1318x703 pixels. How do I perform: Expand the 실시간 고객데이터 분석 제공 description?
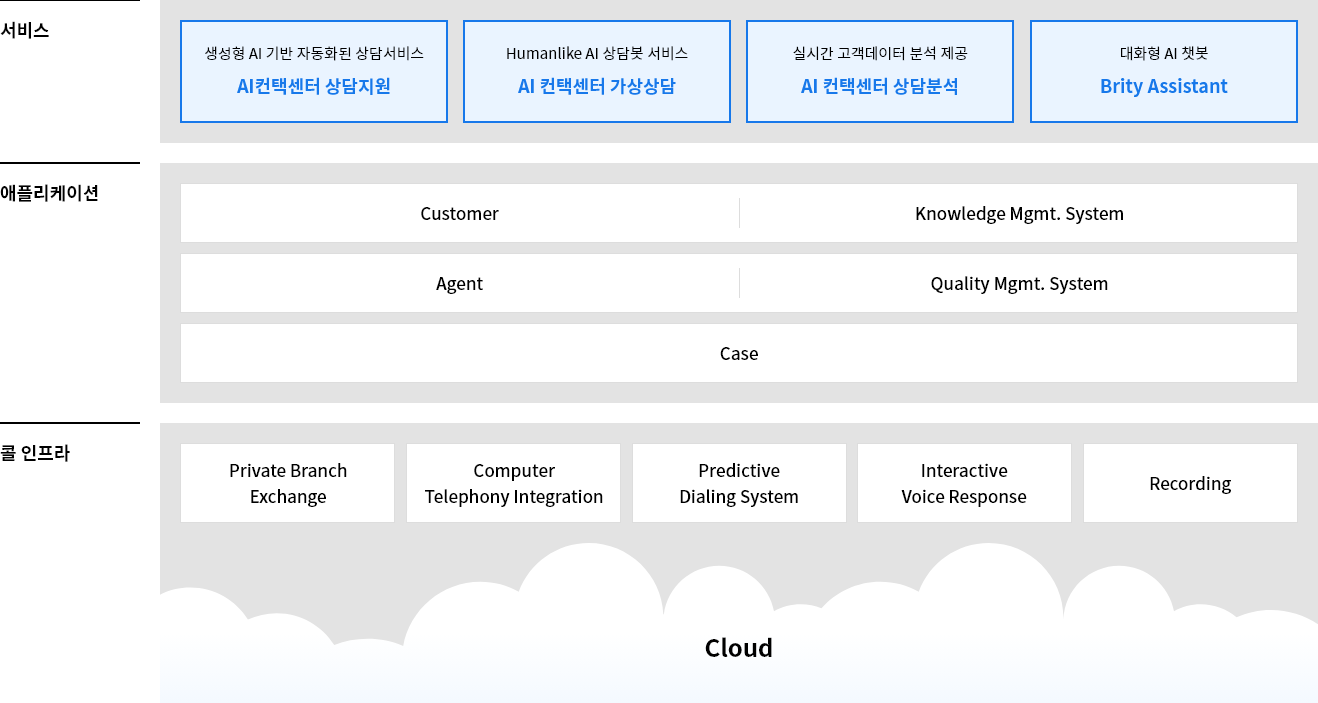879,53
